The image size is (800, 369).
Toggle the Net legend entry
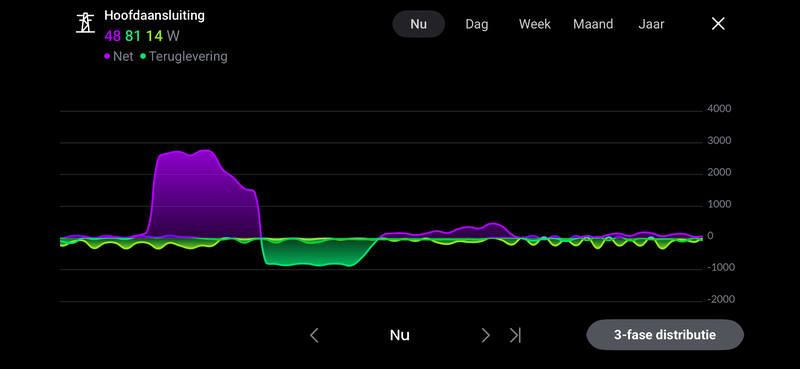pyautogui.click(x=119, y=56)
